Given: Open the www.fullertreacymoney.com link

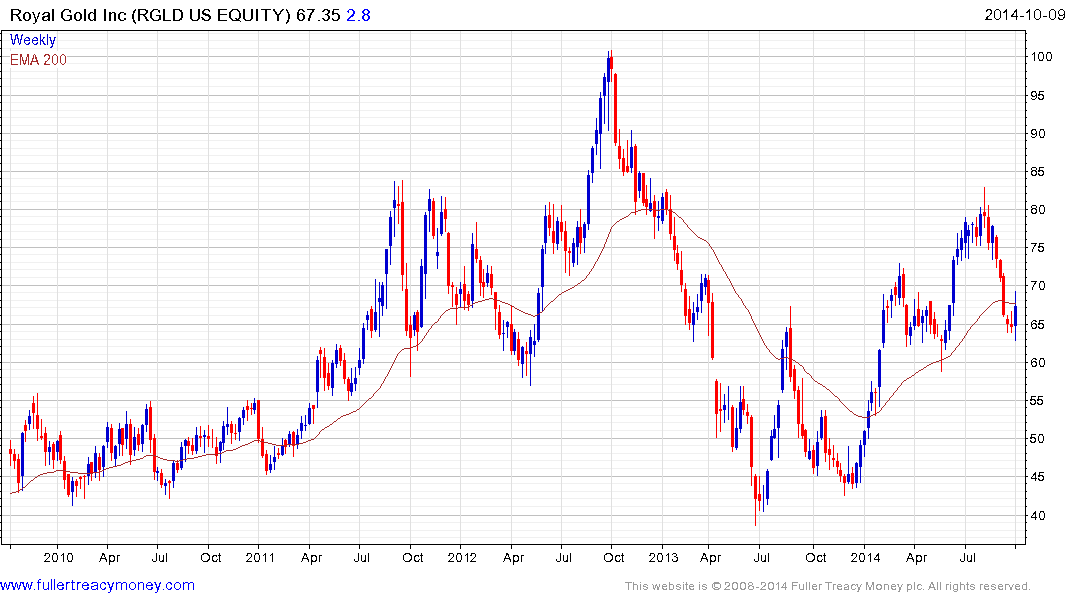Looking at the screenshot, I should [97, 585].
